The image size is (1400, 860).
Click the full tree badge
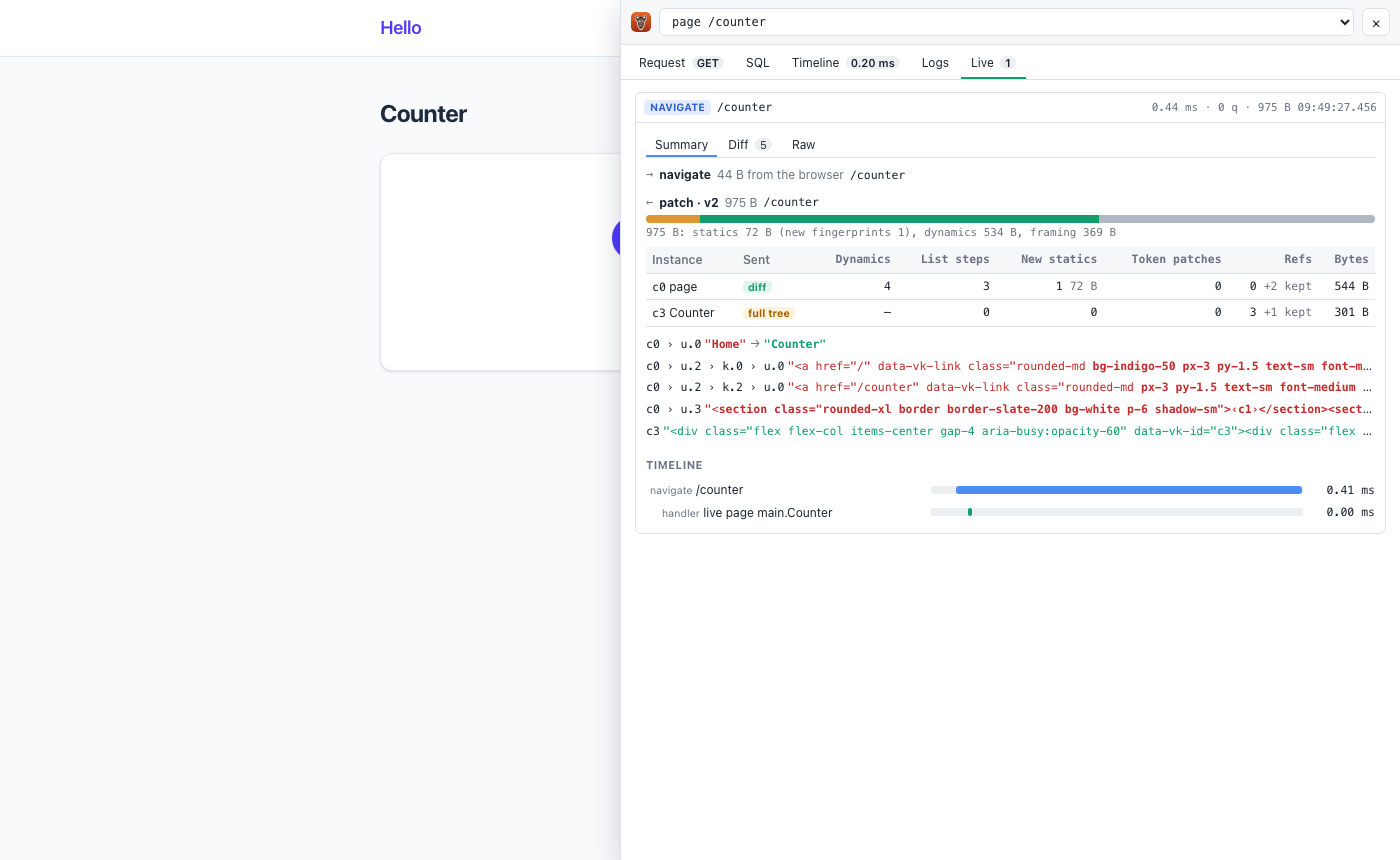coord(768,313)
